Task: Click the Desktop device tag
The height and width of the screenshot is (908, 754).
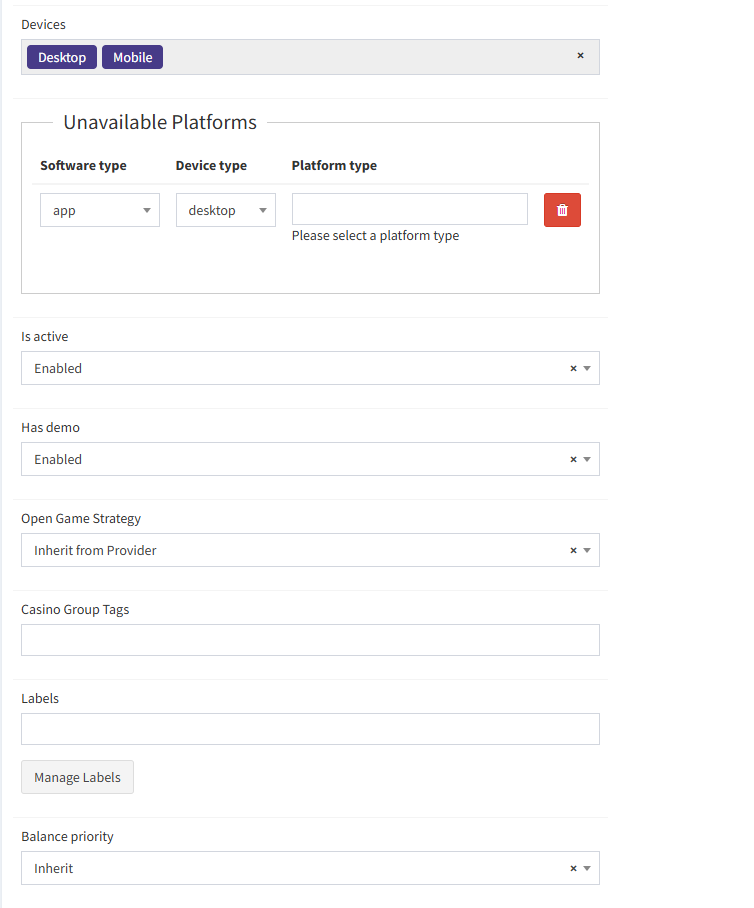Action: click(62, 57)
